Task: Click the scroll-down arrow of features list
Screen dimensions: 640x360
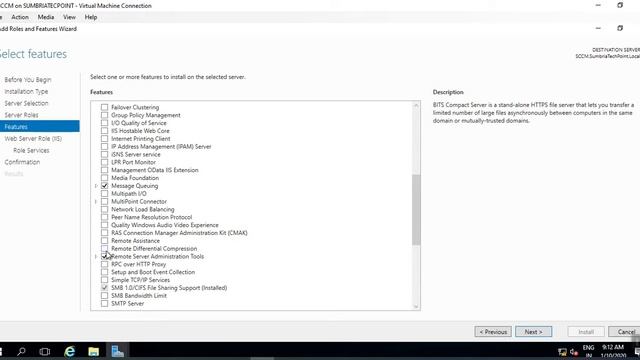Action: pos(416,307)
